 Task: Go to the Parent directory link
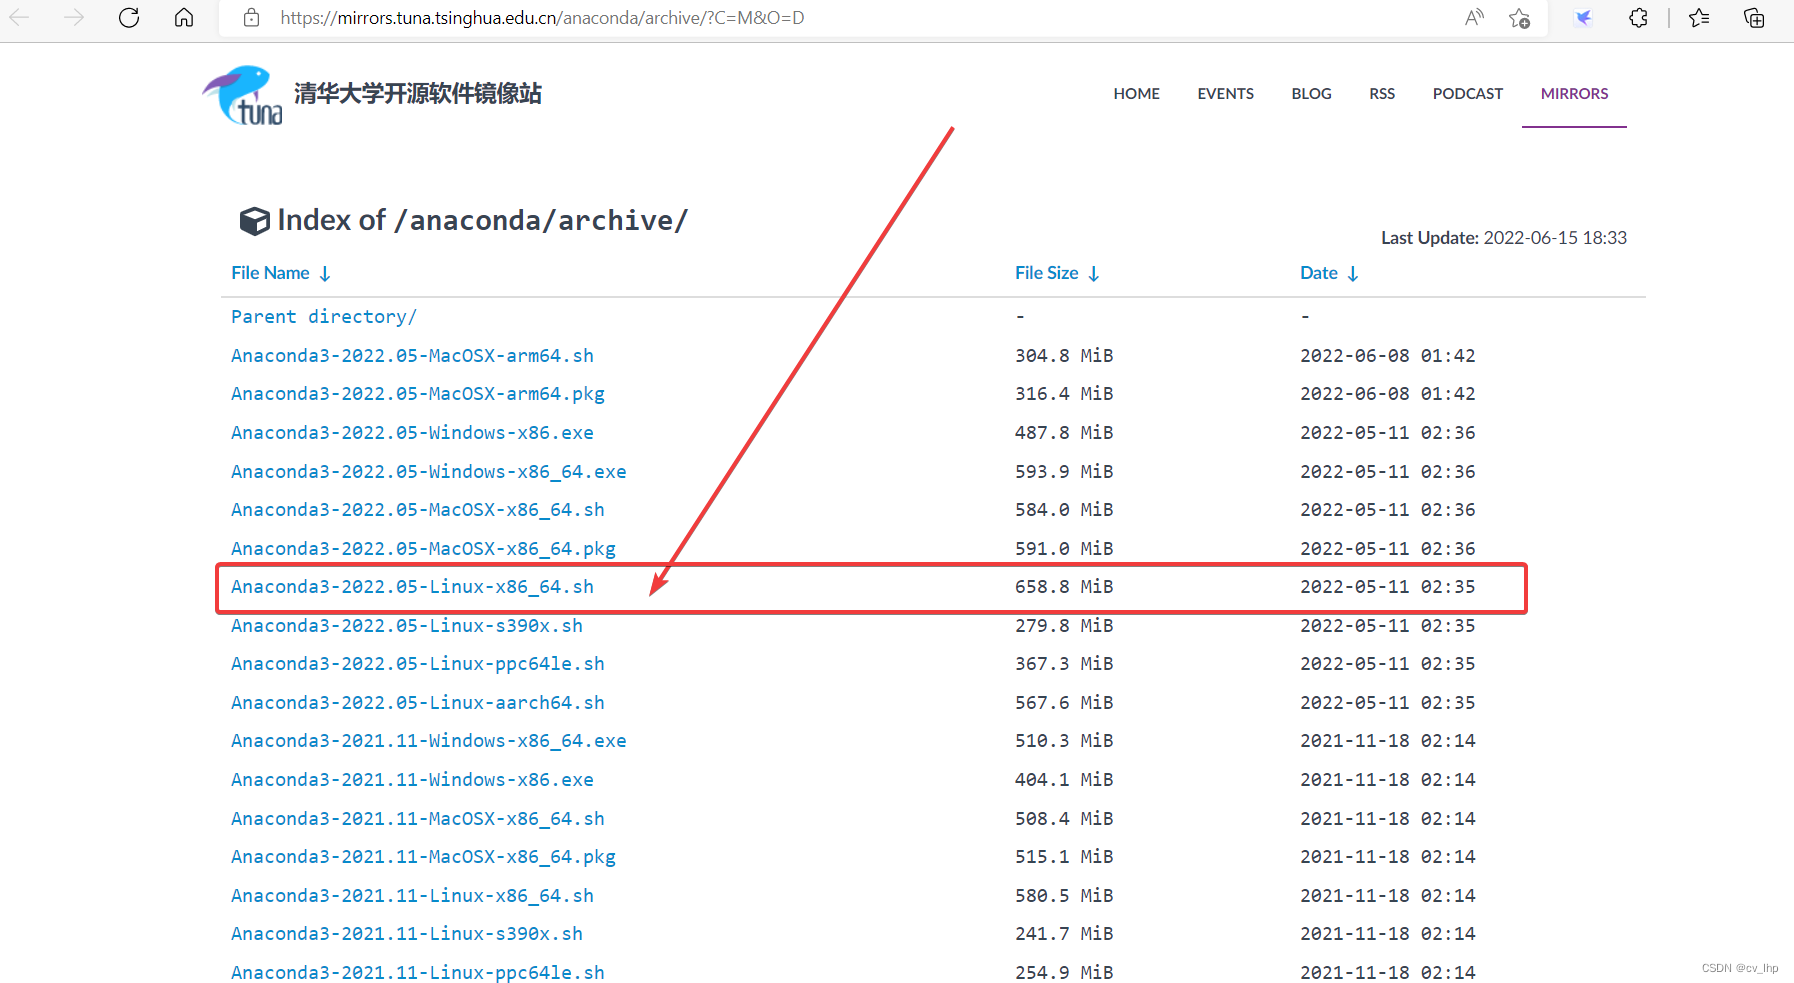(322, 316)
